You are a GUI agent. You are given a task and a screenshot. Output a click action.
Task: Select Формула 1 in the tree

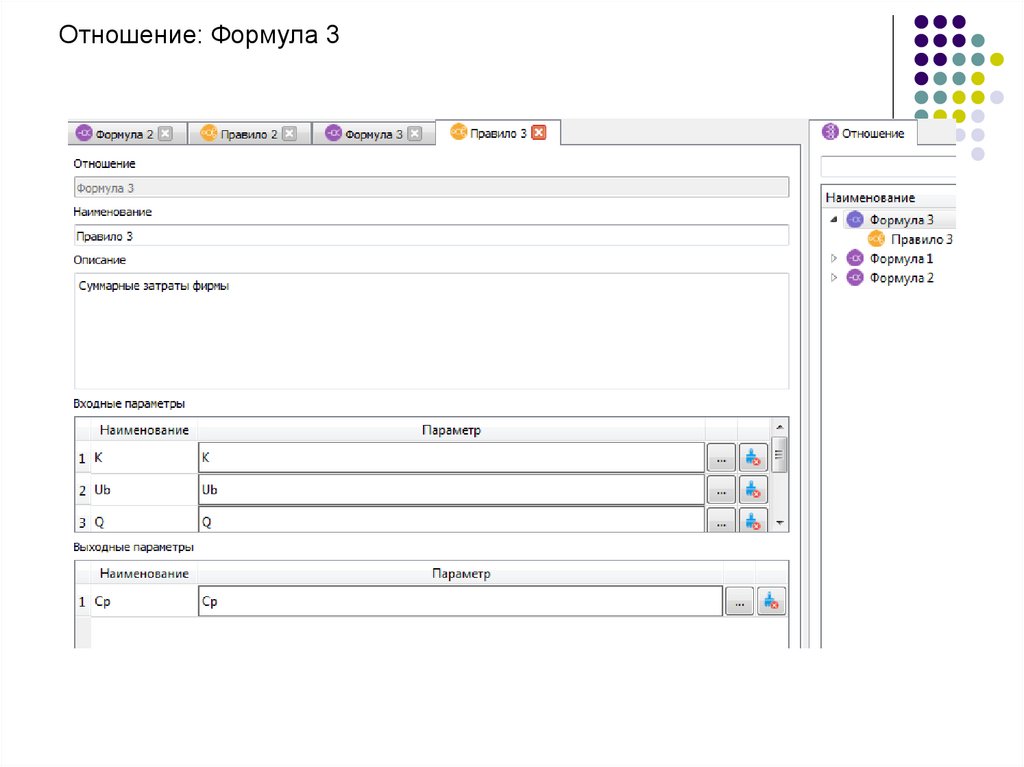click(901, 258)
